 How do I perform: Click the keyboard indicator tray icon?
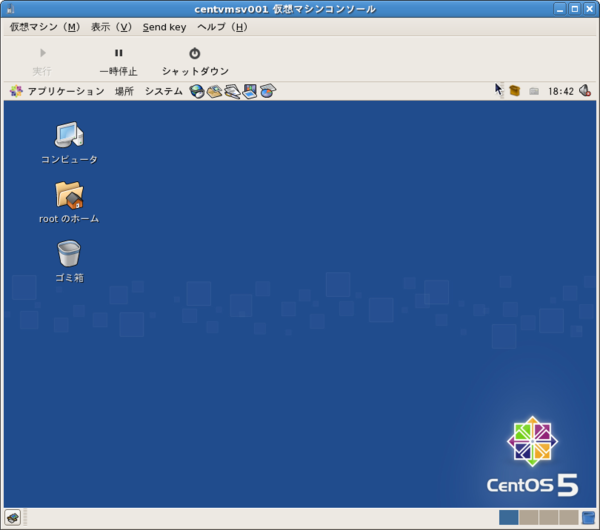tap(534, 91)
